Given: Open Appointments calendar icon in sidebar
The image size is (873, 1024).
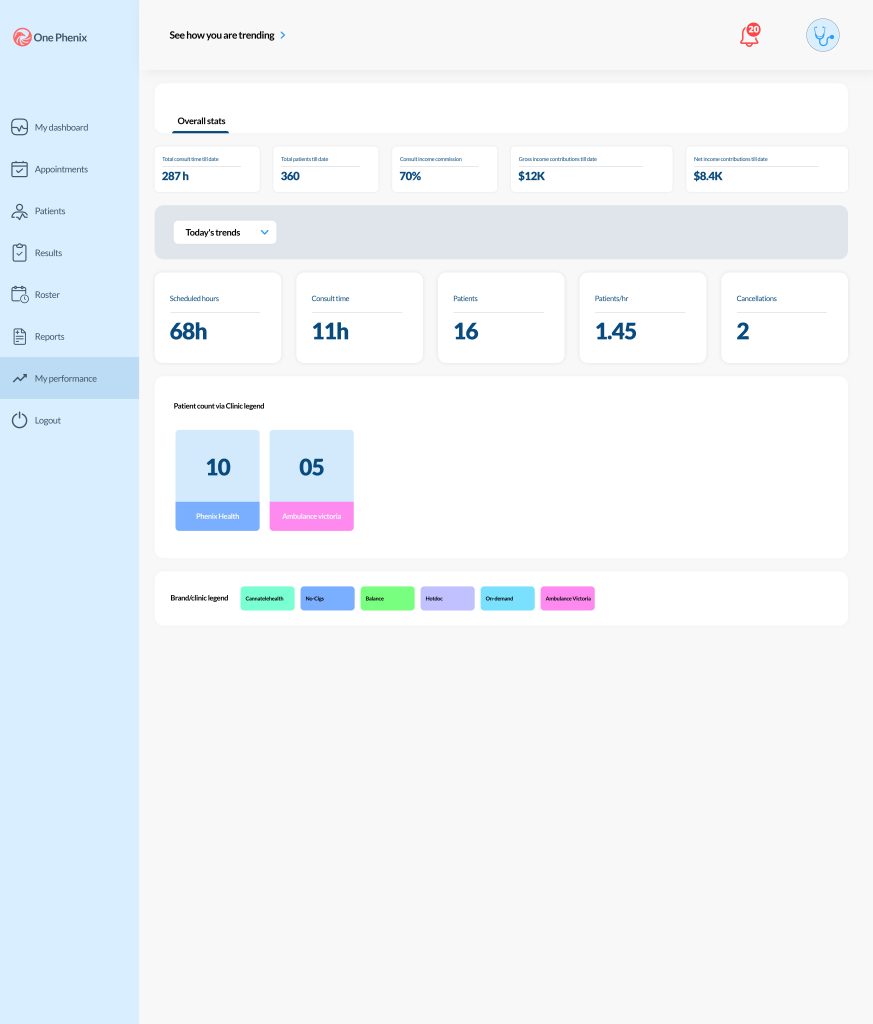Looking at the screenshot, I should point(19,169).
